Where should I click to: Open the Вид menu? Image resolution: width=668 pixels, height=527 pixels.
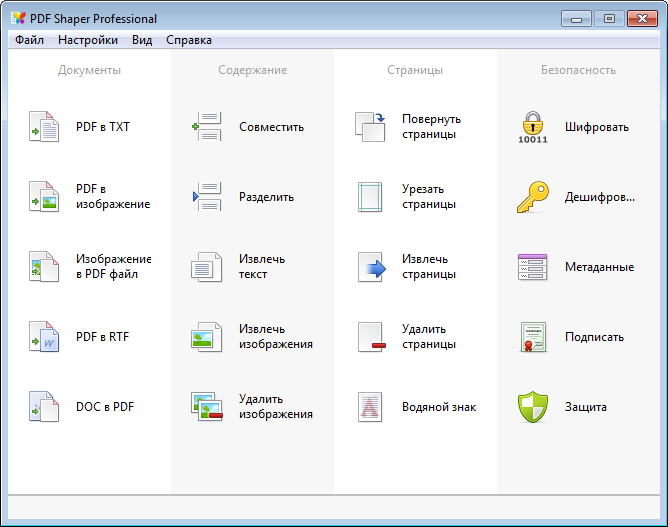tap(142, 40)
